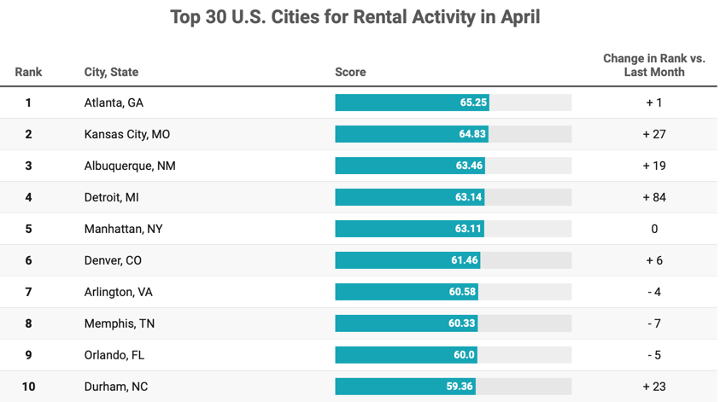720x402 pixels.
Task: Click the Orlando score bar showing 60.0
Action: 405,355
